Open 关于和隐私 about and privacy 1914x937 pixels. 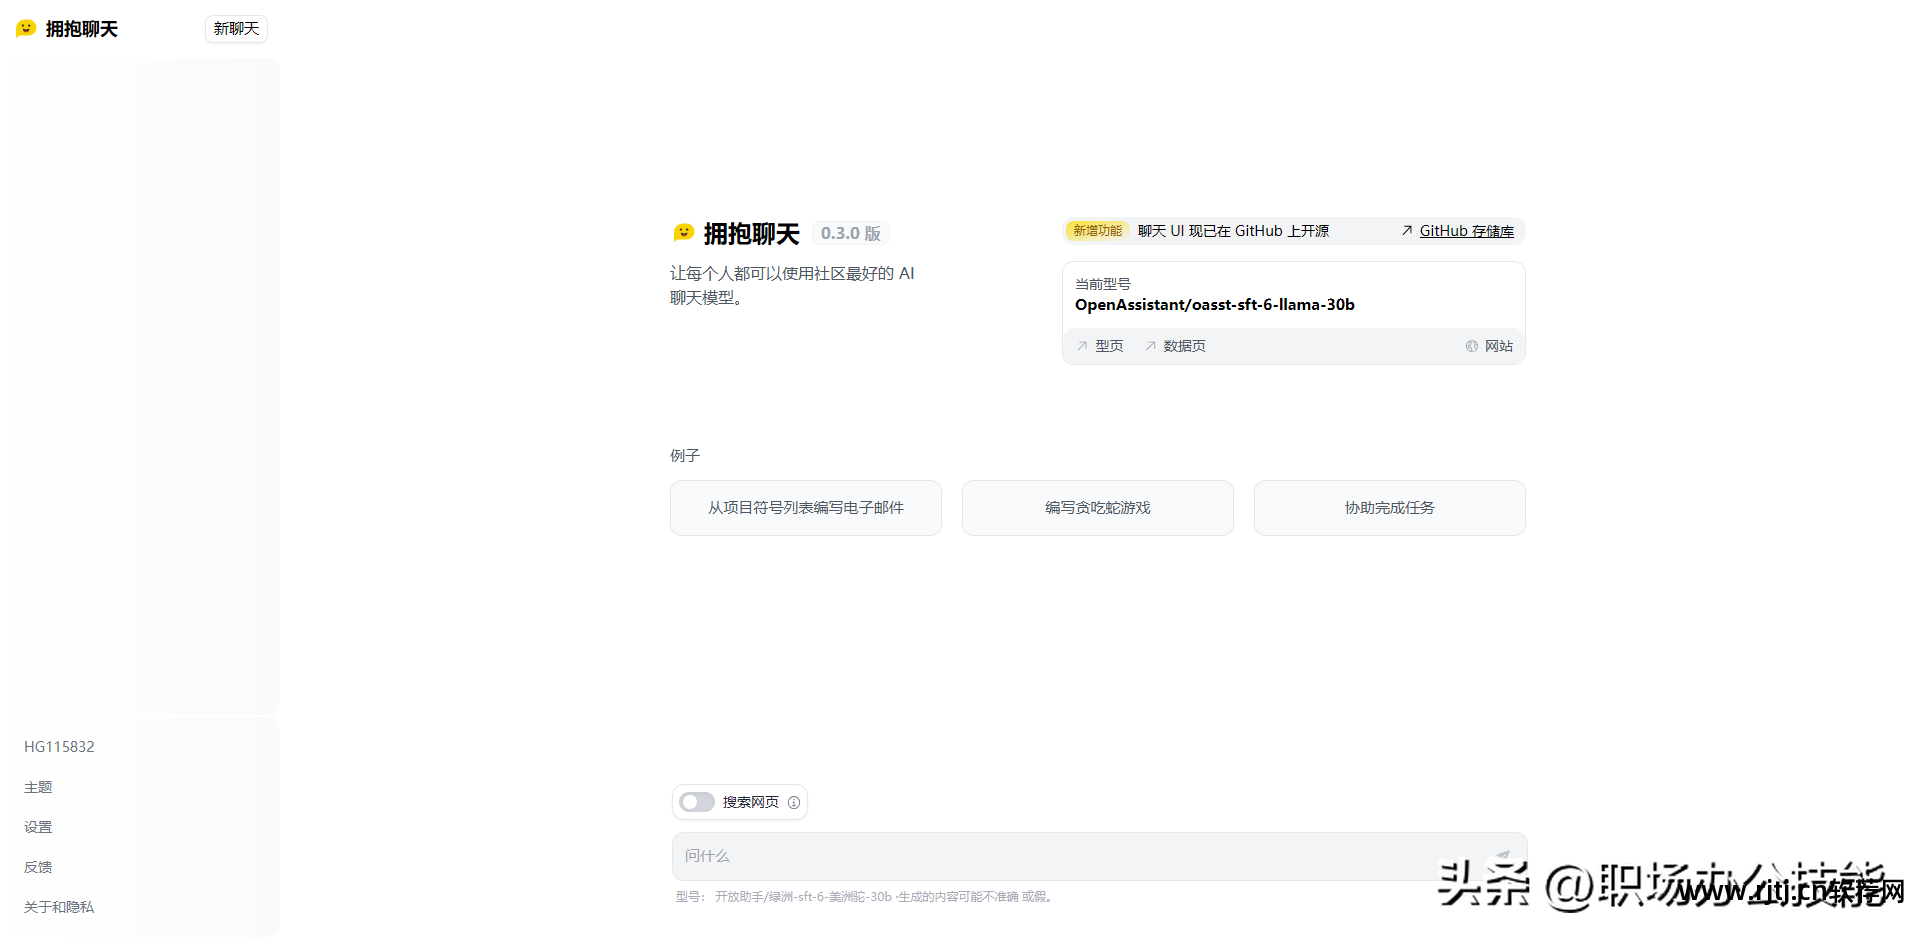point(59,907)
